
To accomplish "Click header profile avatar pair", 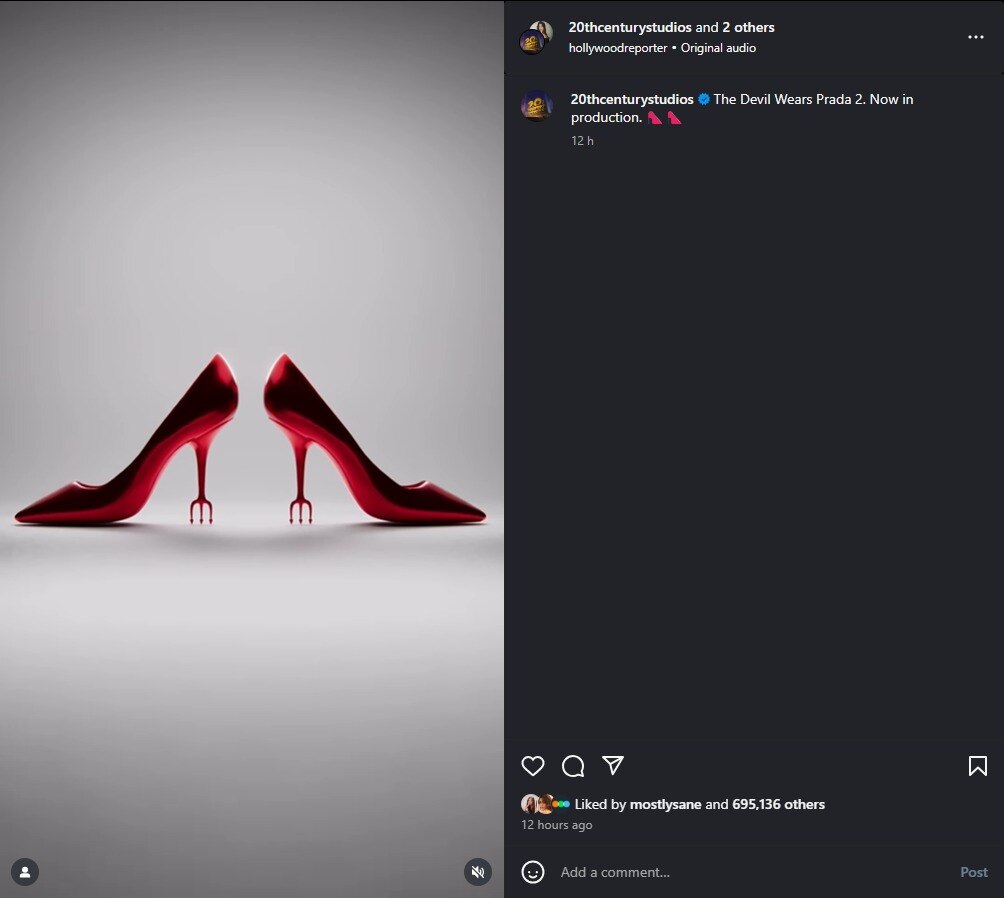I will pos(536,37).
